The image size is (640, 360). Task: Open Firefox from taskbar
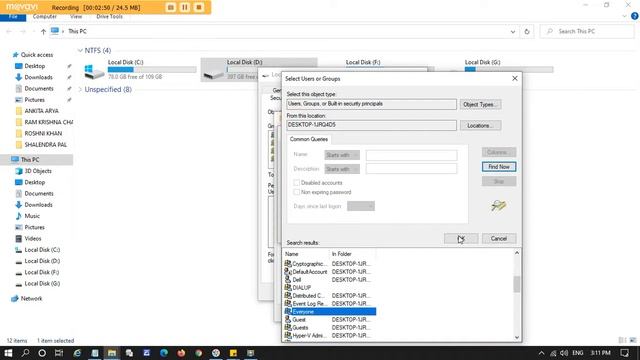click(181, 353)
